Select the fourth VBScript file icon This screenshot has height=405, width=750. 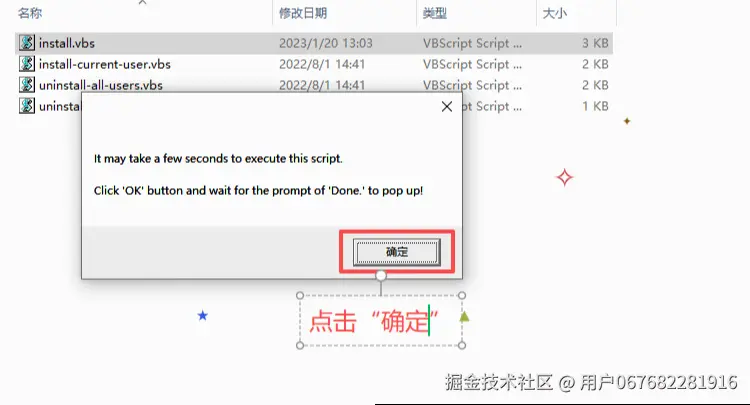coord(27,106)
